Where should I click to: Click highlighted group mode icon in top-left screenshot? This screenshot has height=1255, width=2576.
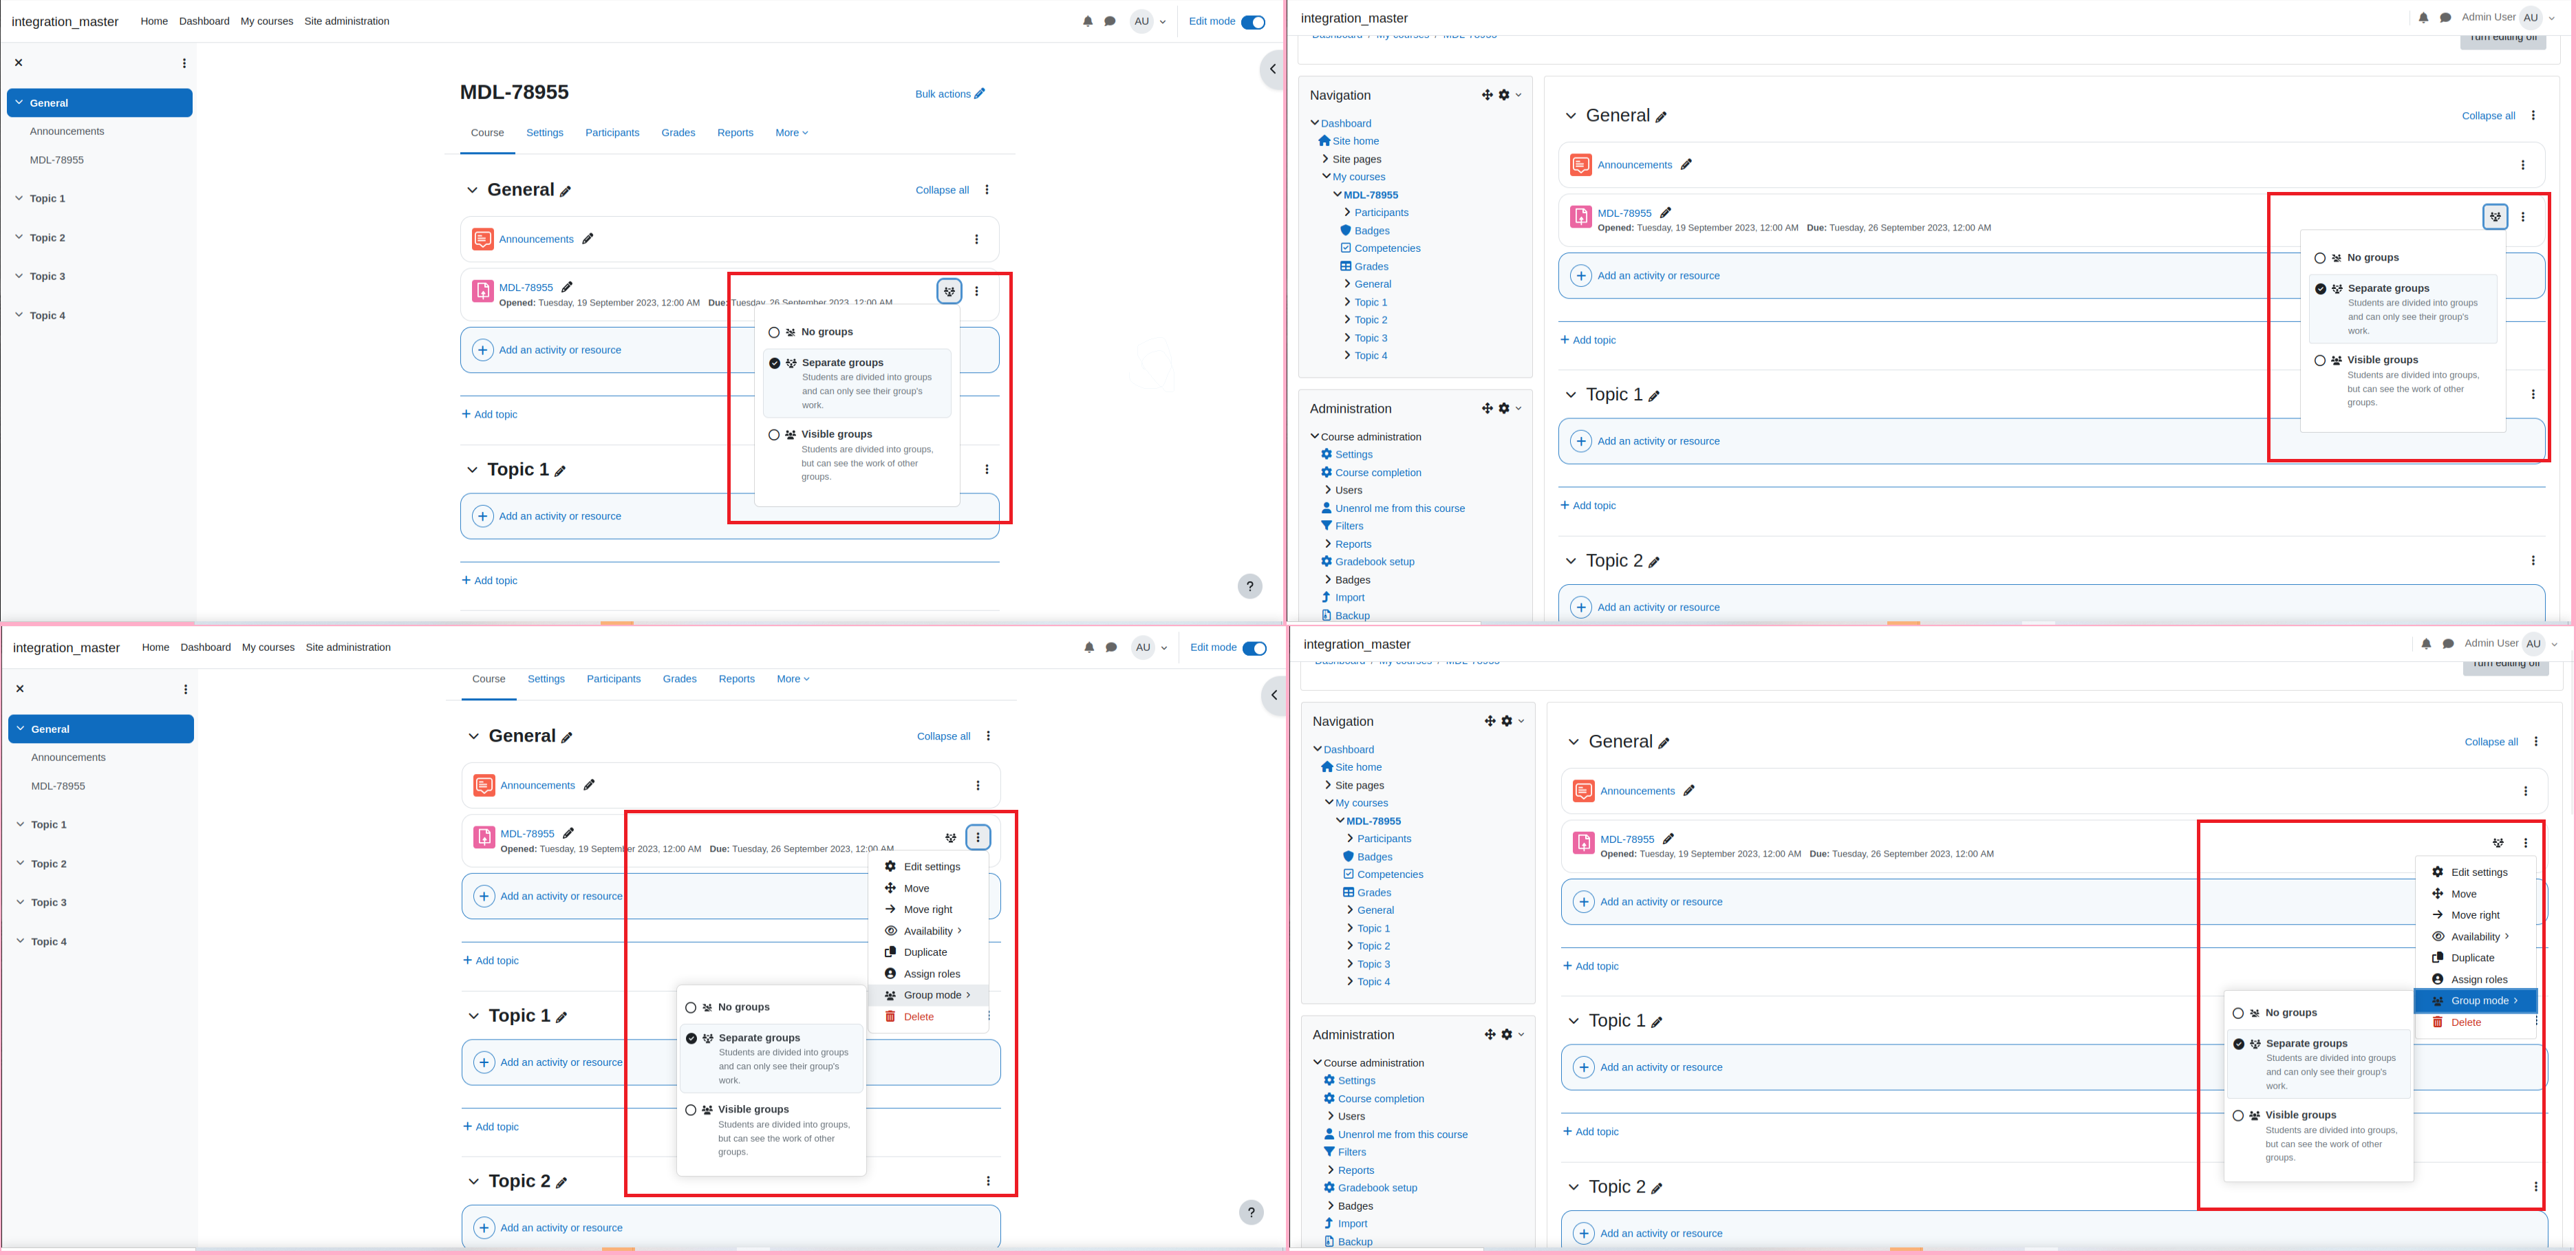[949, 291]
